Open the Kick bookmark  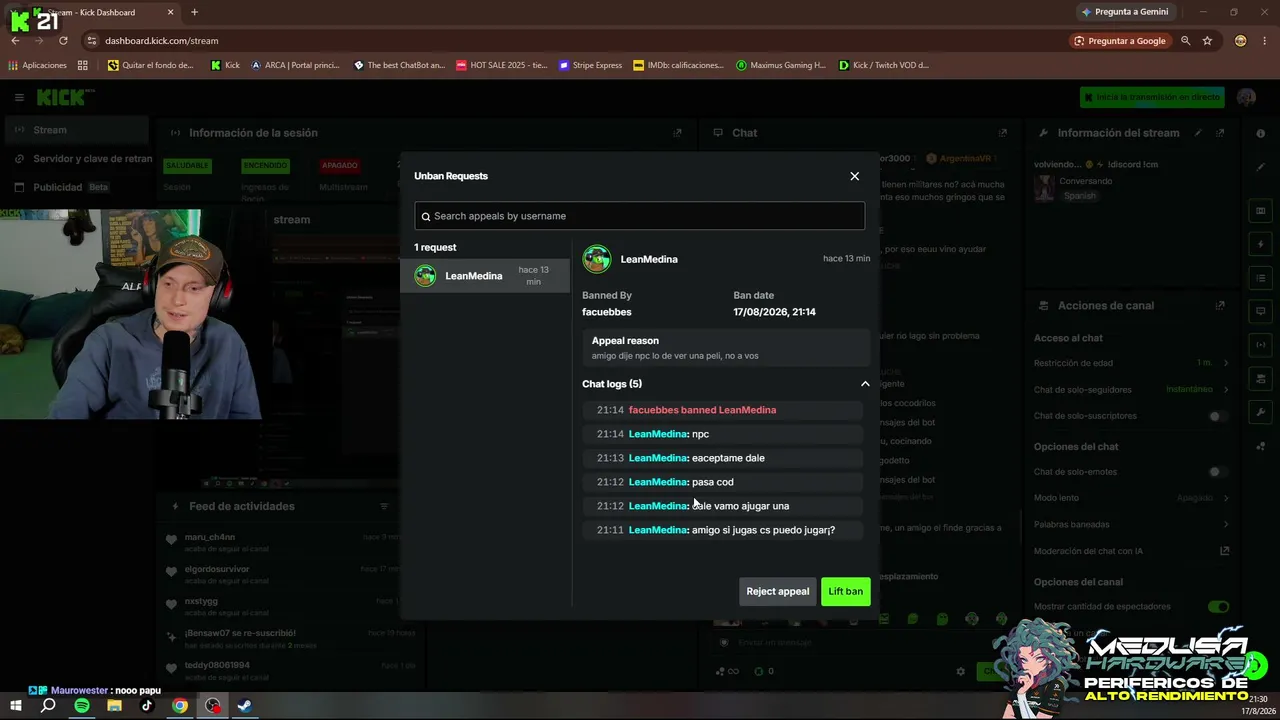225,65
